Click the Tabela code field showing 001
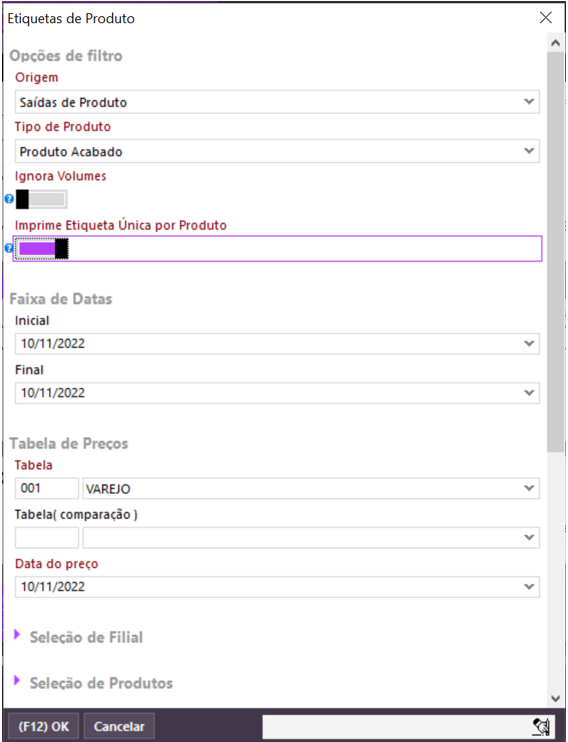Image resolution: width=568 pixels, height=742 pixels. [x=47, y=488]
